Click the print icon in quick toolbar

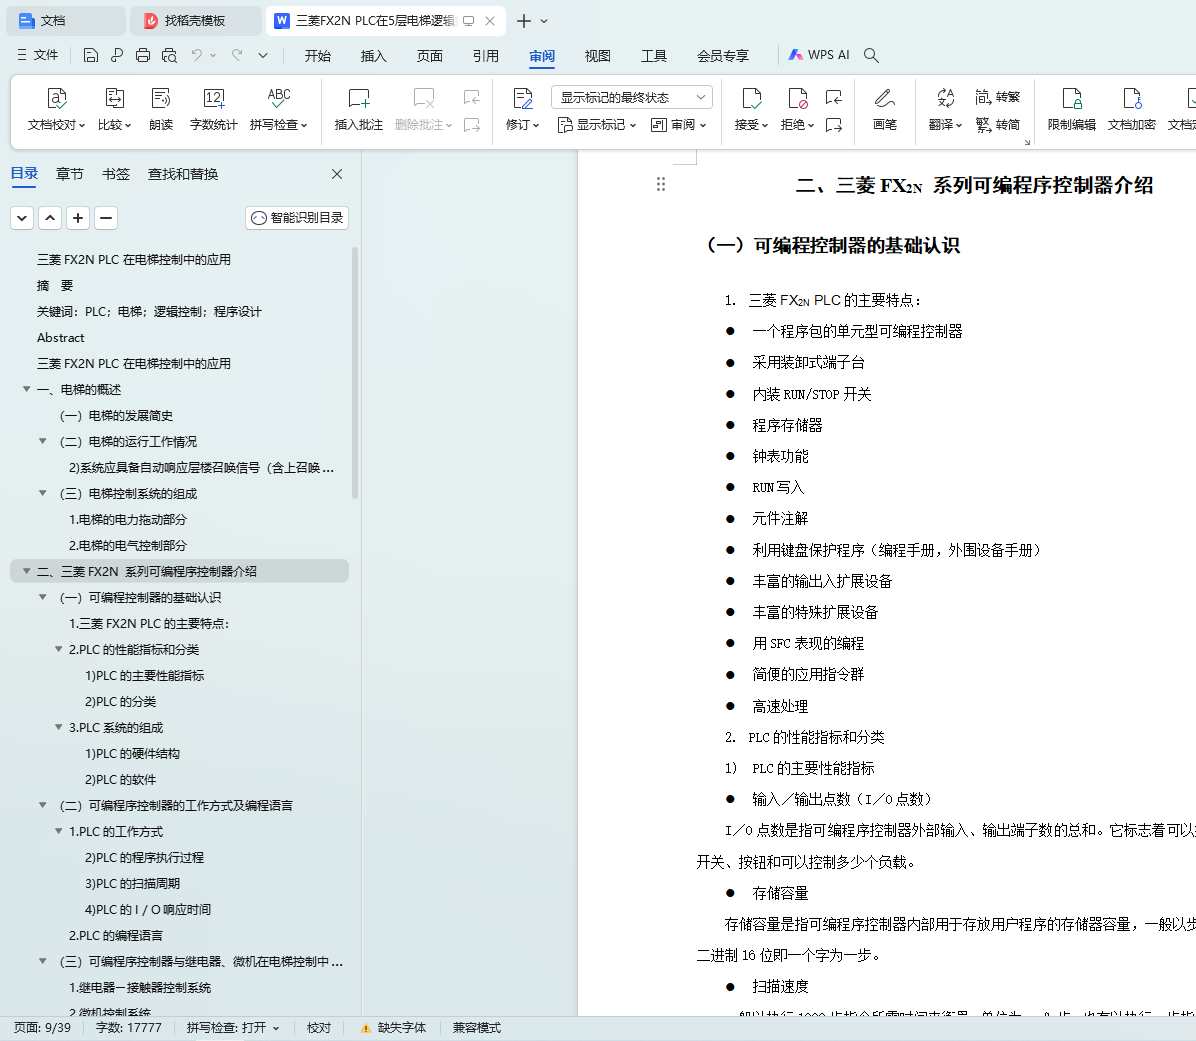coord(143,55)
